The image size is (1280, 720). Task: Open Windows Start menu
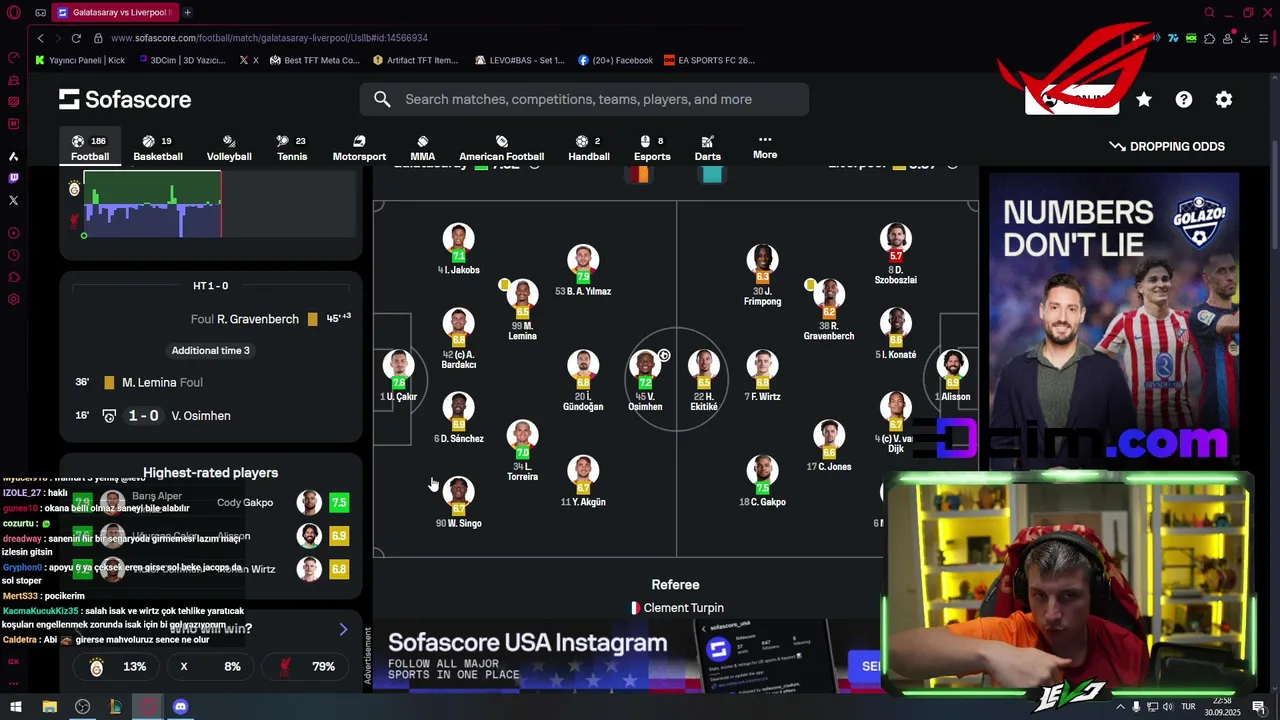coord(16,707)
